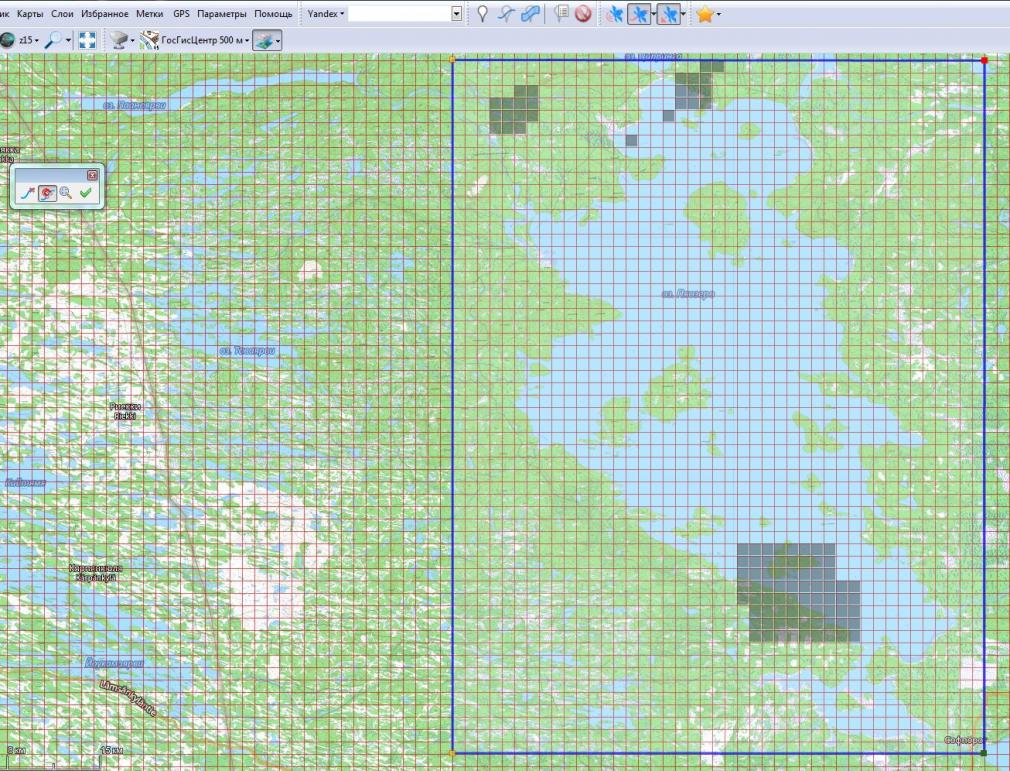
Task: Click the red hide-all-marks icon
Action: tap(582, 14)
